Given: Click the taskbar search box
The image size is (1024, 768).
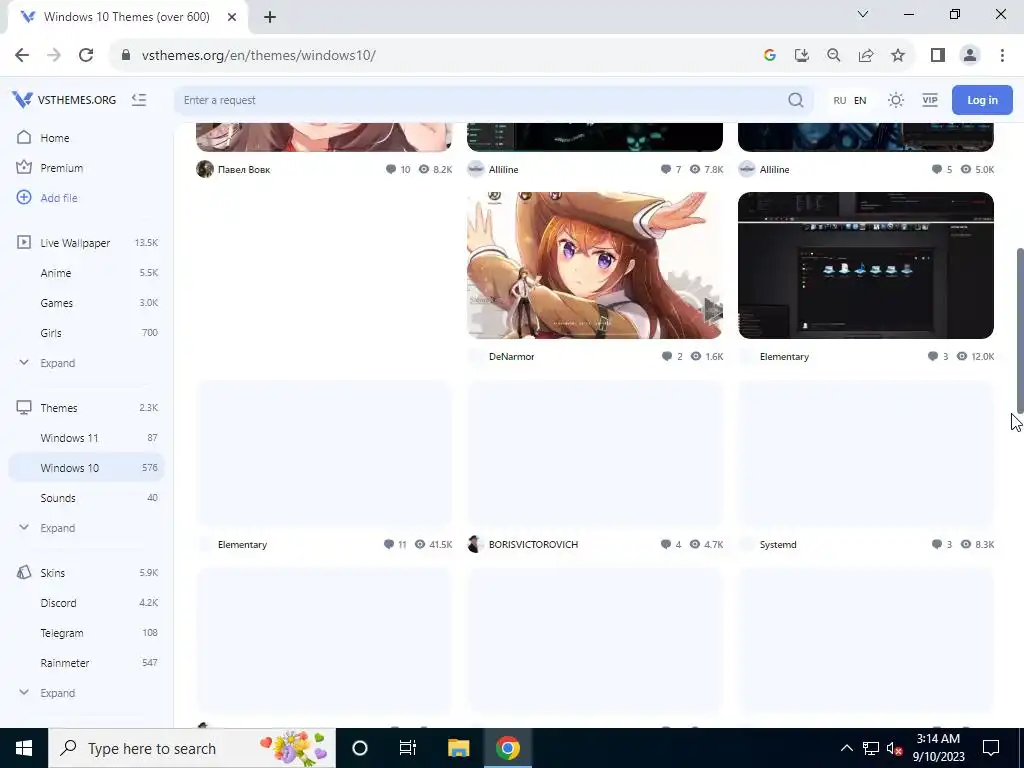Looking at the screenshot, I should coord(192,748).
